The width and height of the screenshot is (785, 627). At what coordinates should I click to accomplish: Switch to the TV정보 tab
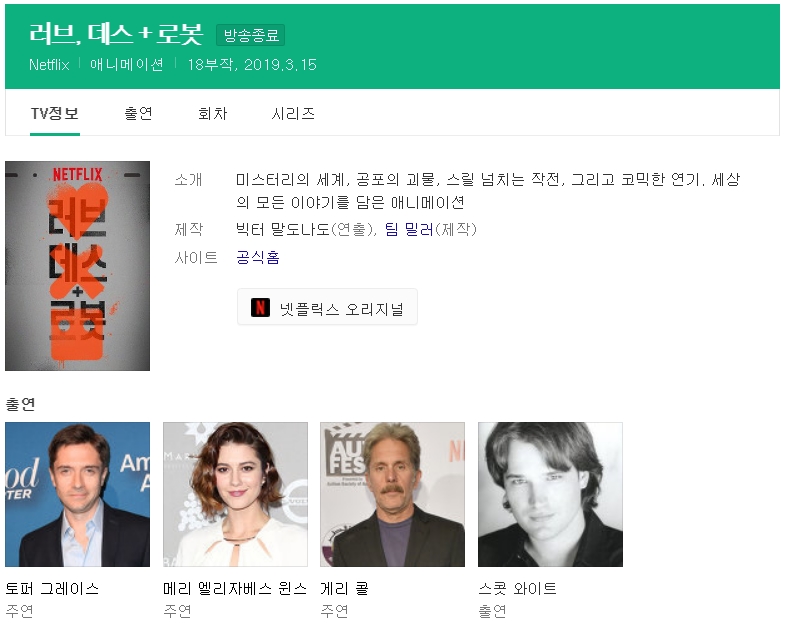click(54, 113)
